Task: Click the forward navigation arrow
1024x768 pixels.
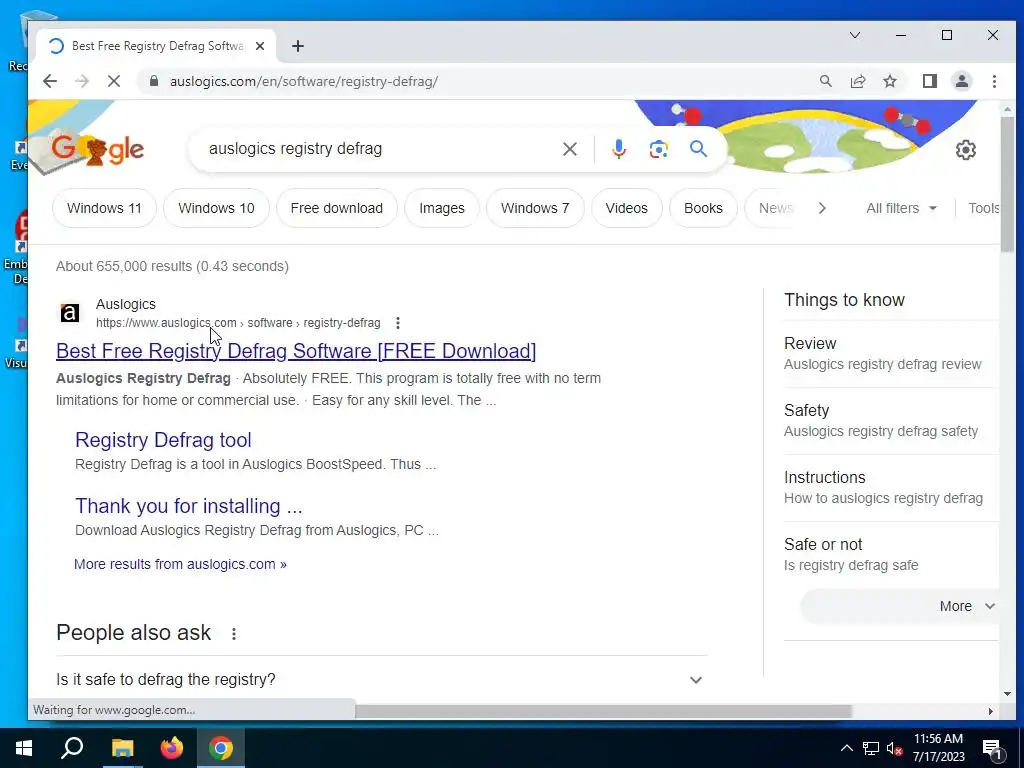Action: 82,81
